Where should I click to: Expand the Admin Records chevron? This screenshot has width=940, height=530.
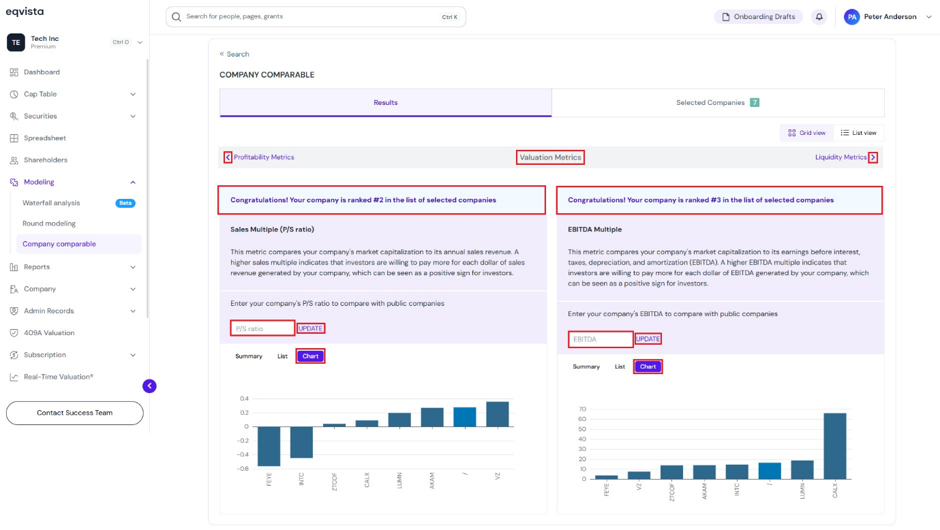point(133,311)
